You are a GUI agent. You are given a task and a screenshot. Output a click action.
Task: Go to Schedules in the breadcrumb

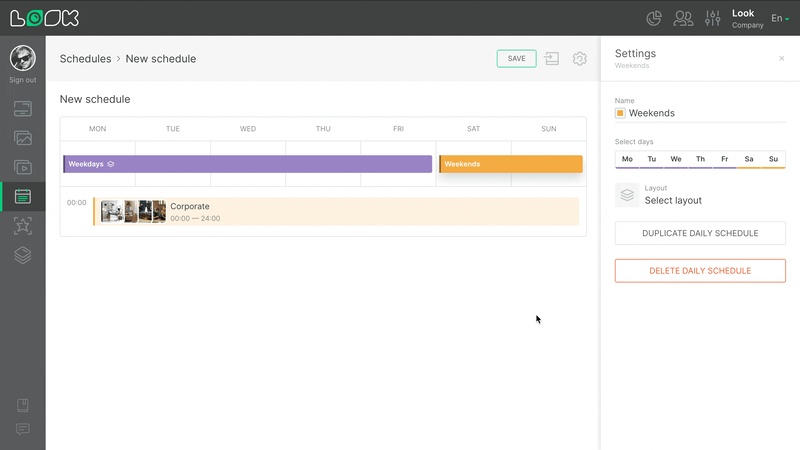coord(85,59)
